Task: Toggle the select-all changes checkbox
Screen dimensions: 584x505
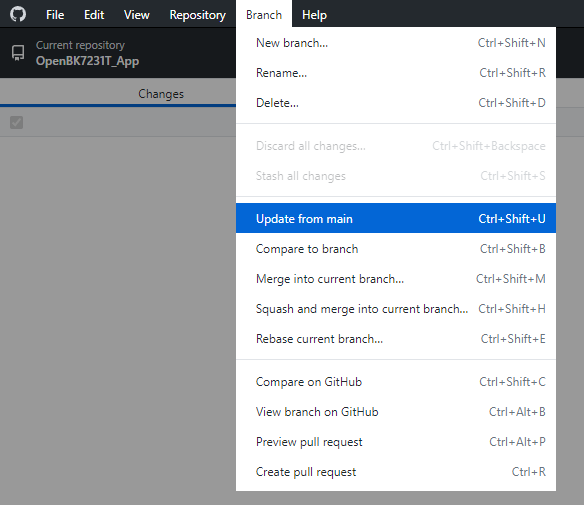Action: click(x=16, y=122)
